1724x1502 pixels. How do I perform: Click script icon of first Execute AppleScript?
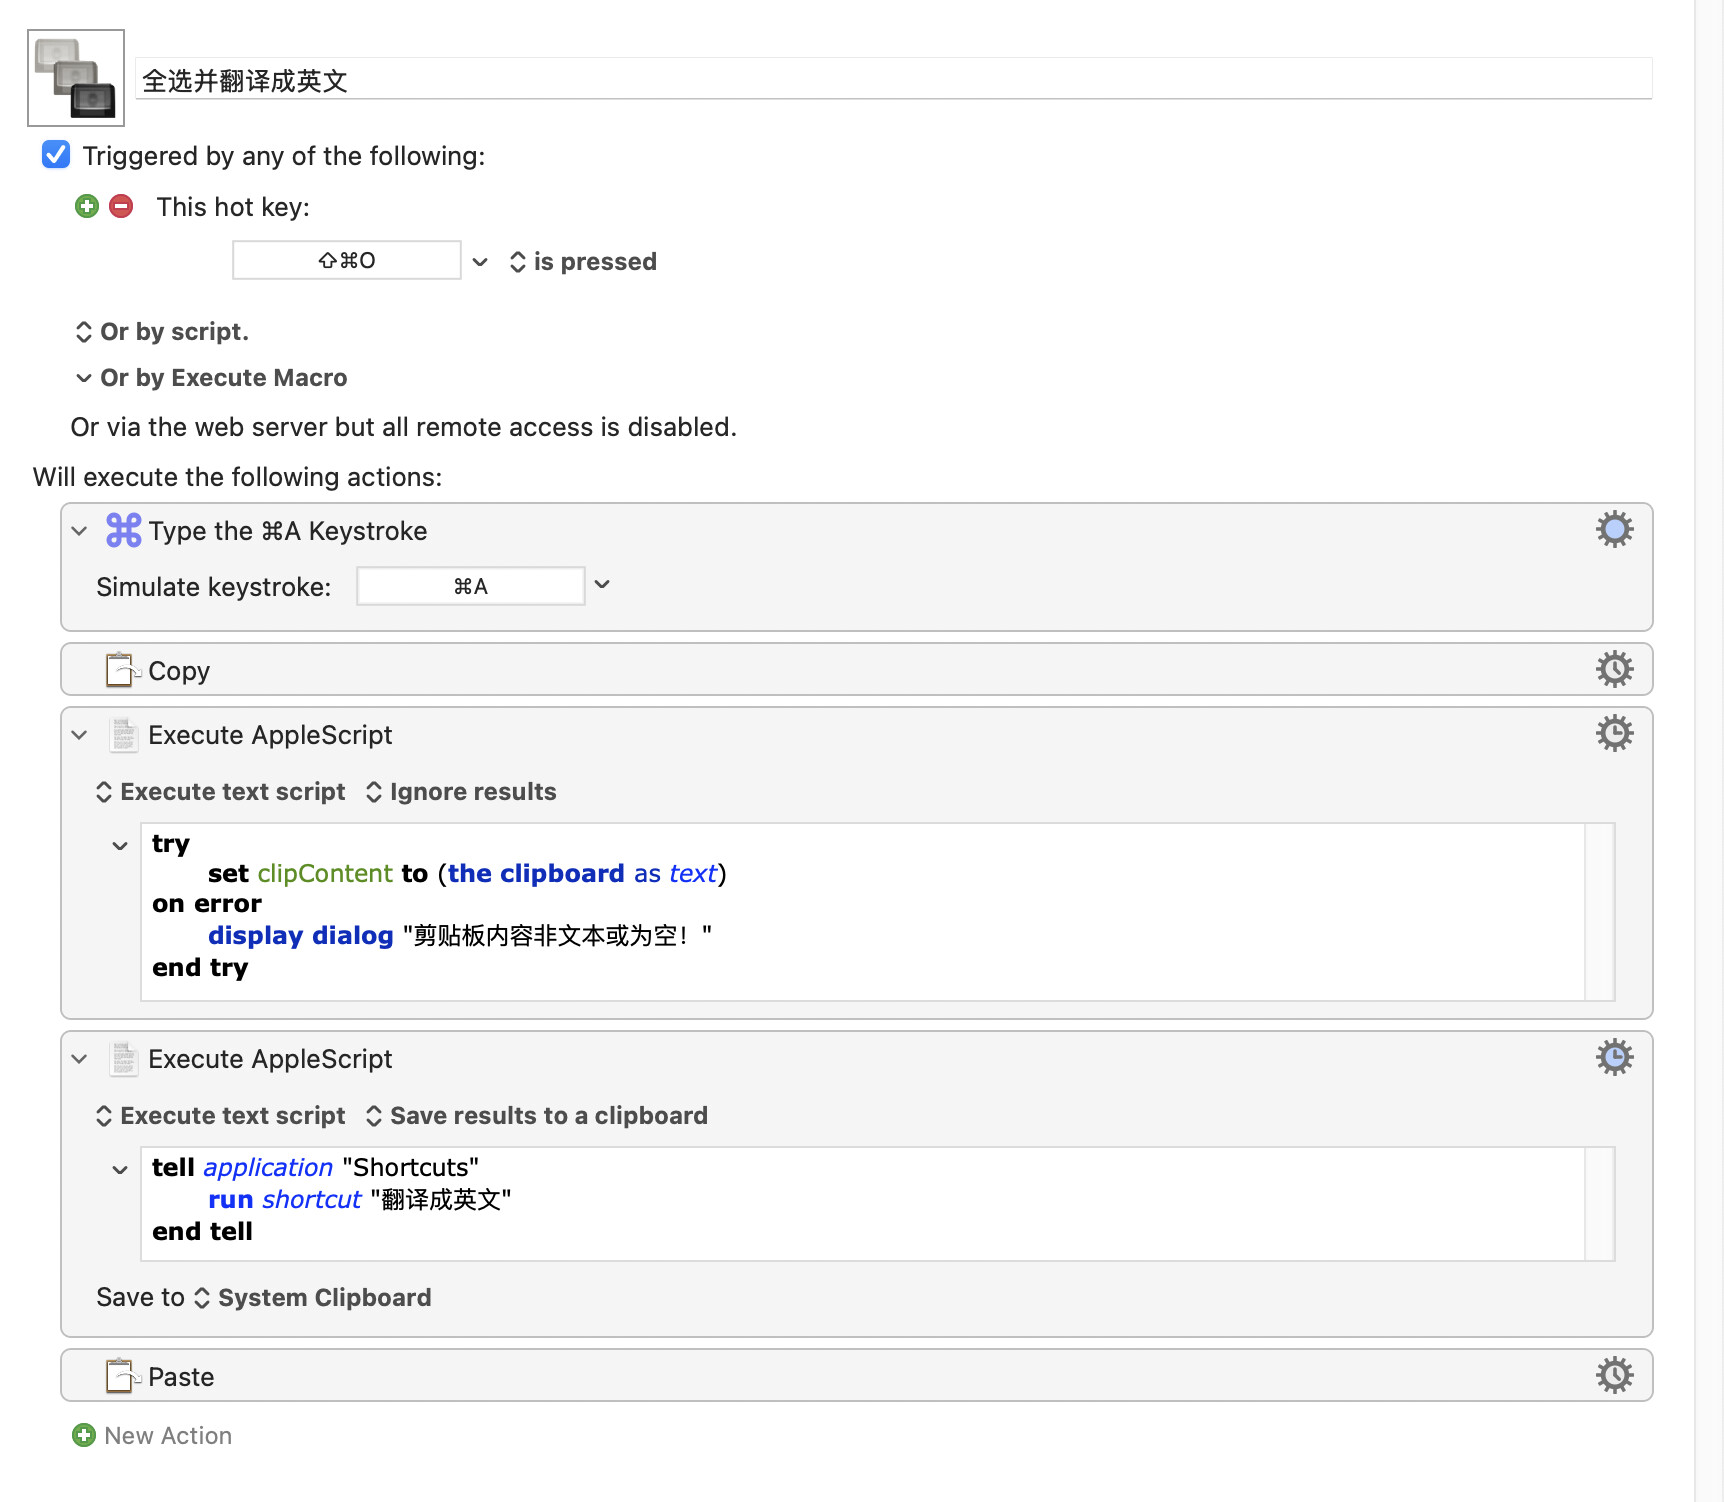coord(124,734)
